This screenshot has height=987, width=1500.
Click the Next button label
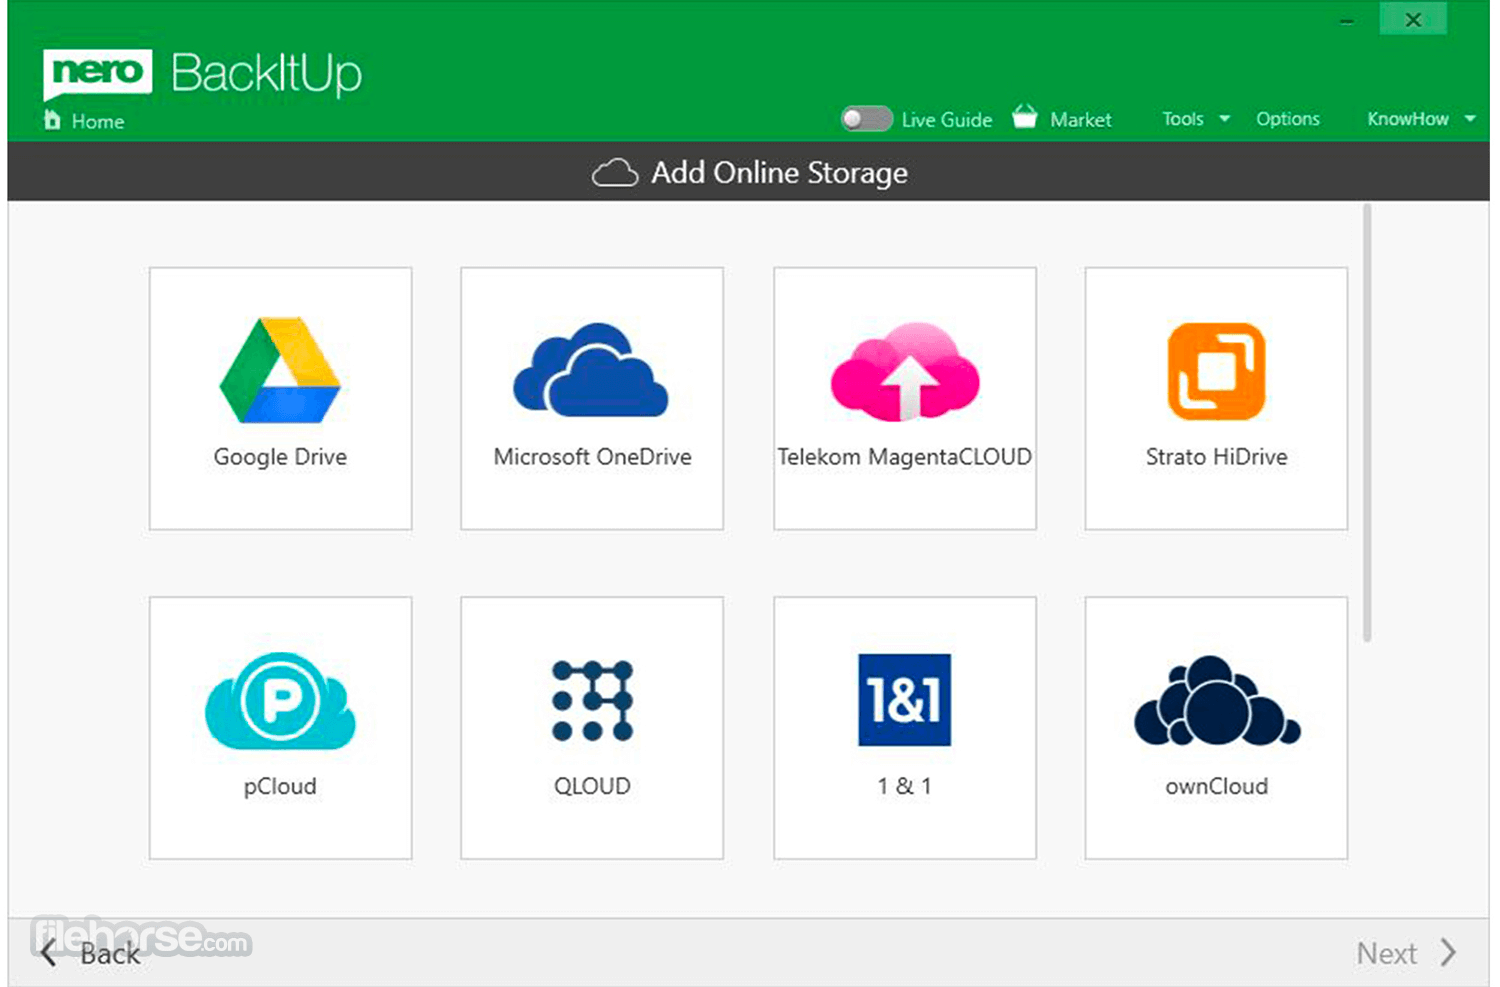(x=1387, y=953)
